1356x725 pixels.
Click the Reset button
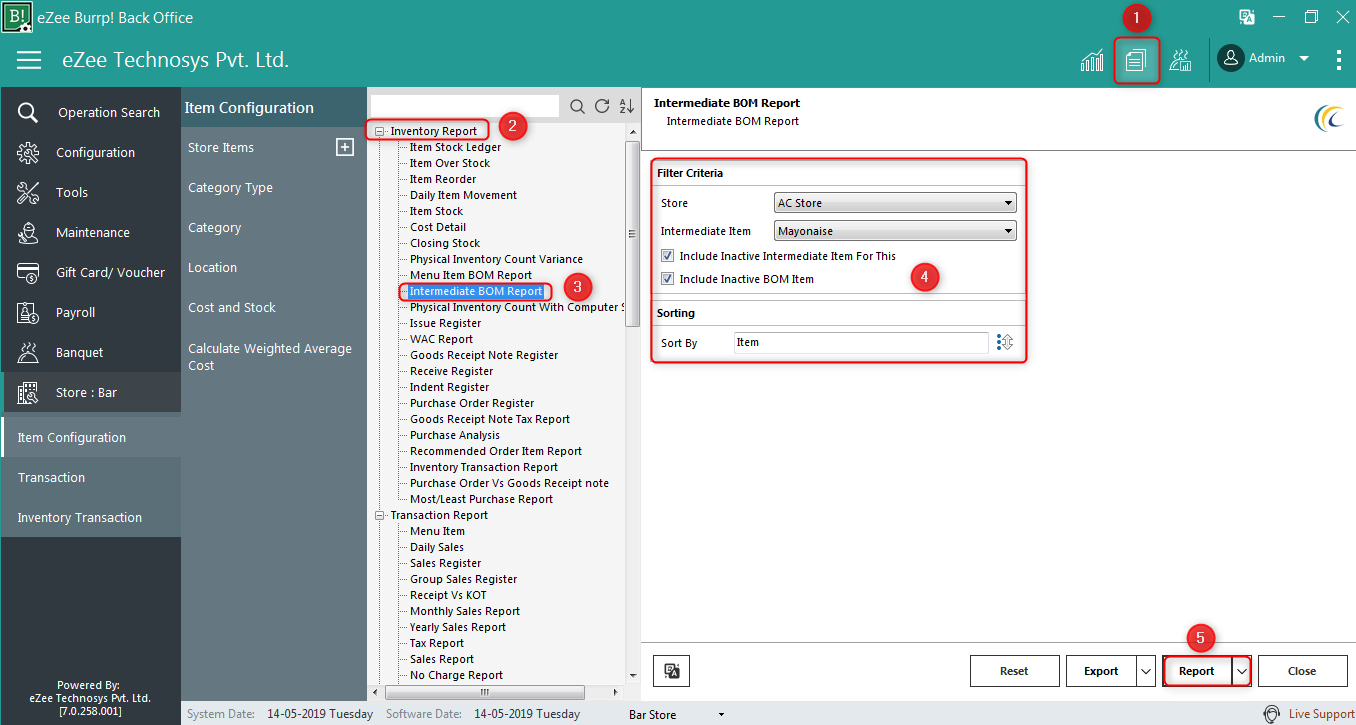click(x=1014, y=671)
